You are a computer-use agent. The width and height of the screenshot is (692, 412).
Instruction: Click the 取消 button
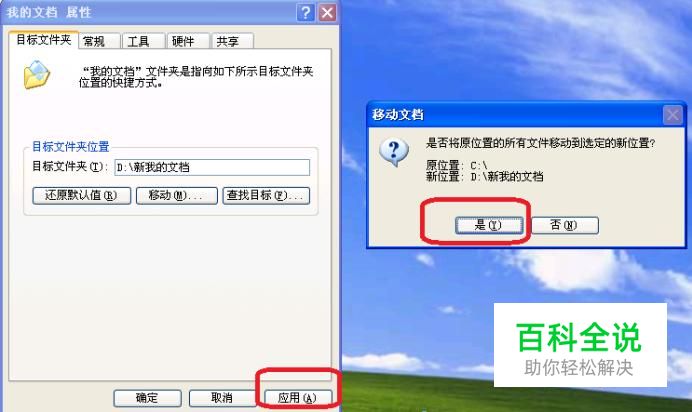pos(222,398)
